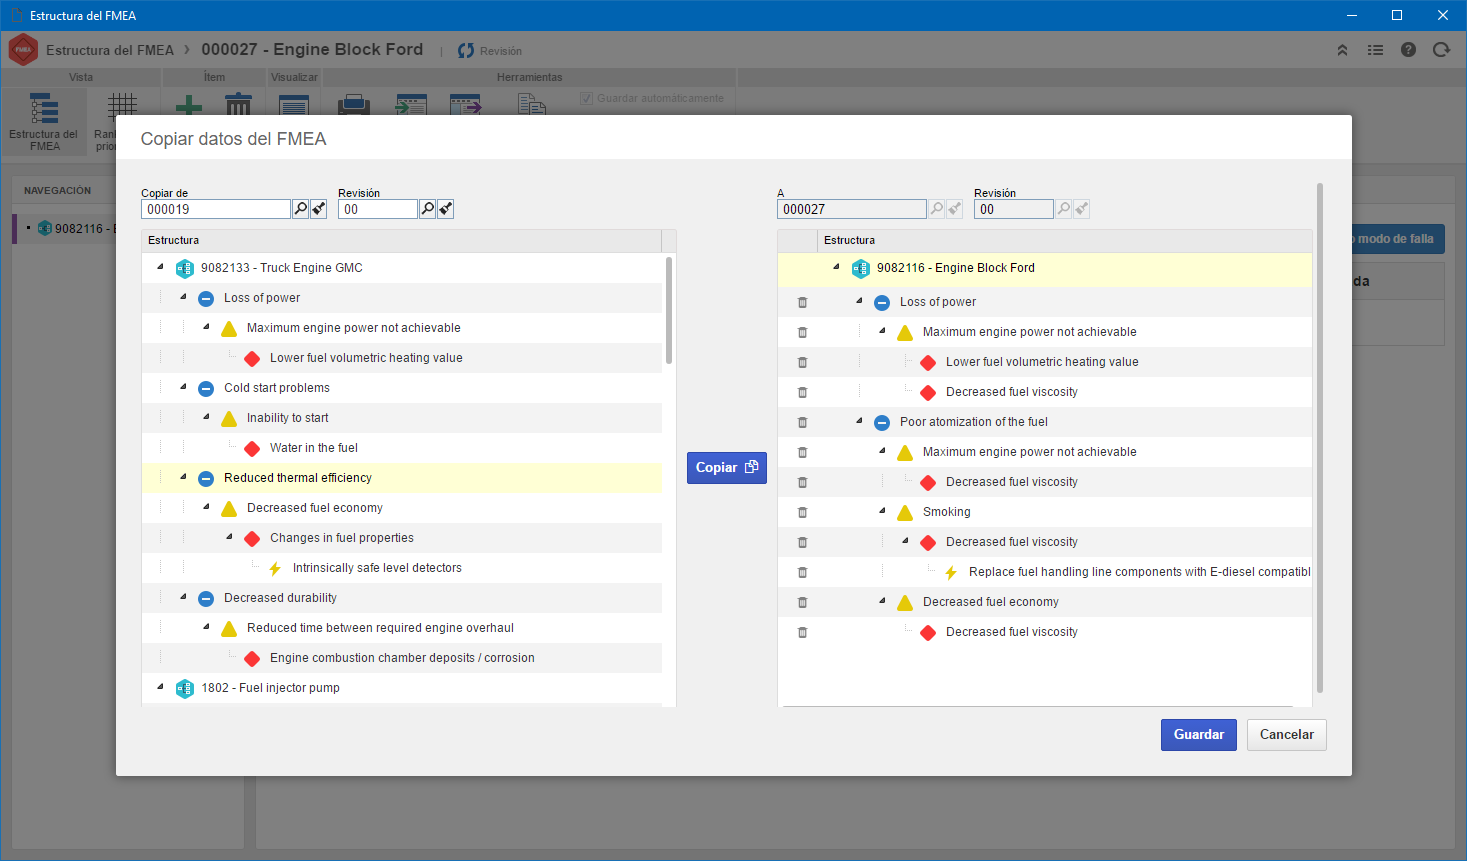Click clear brush icon beside Copiar de field
Viewport: 1467px width, 861px height.
(319, 209)
